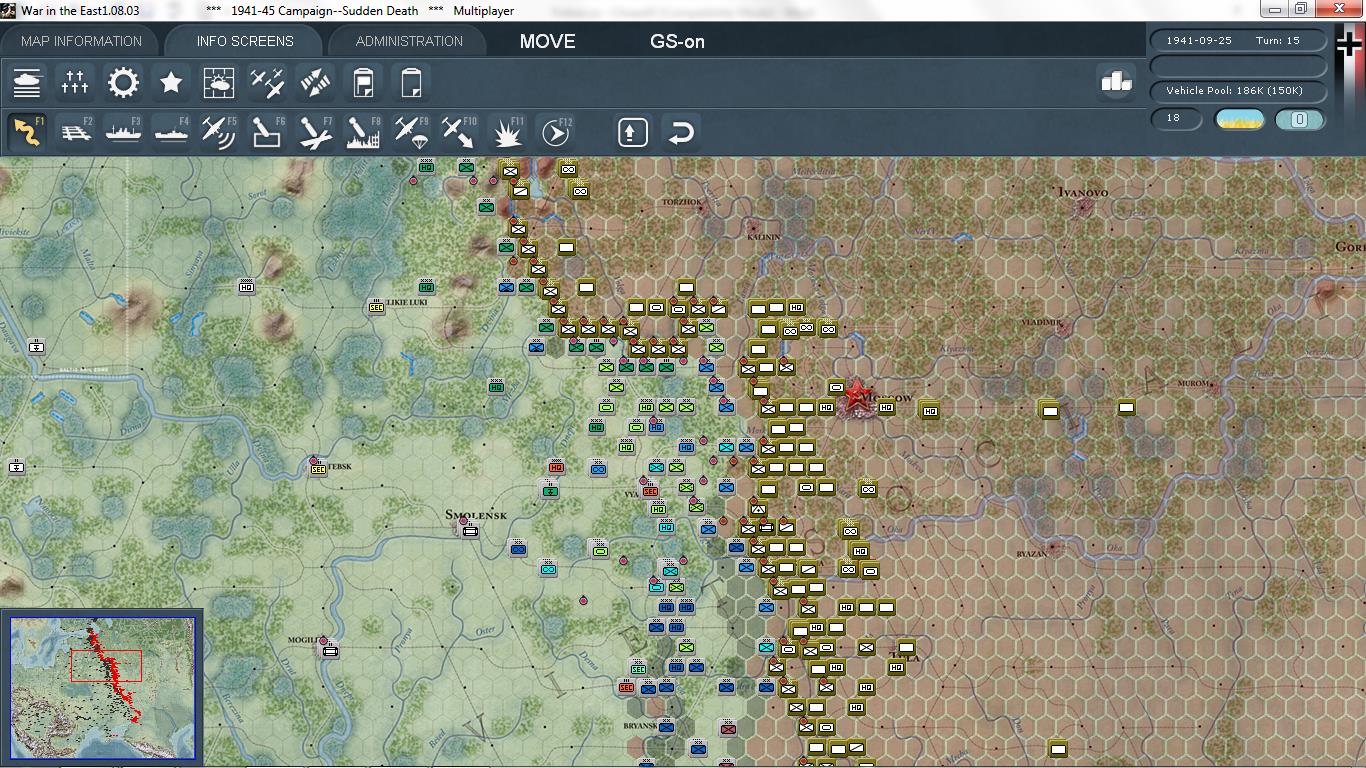Toggle the F11 battle sites display

[x=507, y=131]
